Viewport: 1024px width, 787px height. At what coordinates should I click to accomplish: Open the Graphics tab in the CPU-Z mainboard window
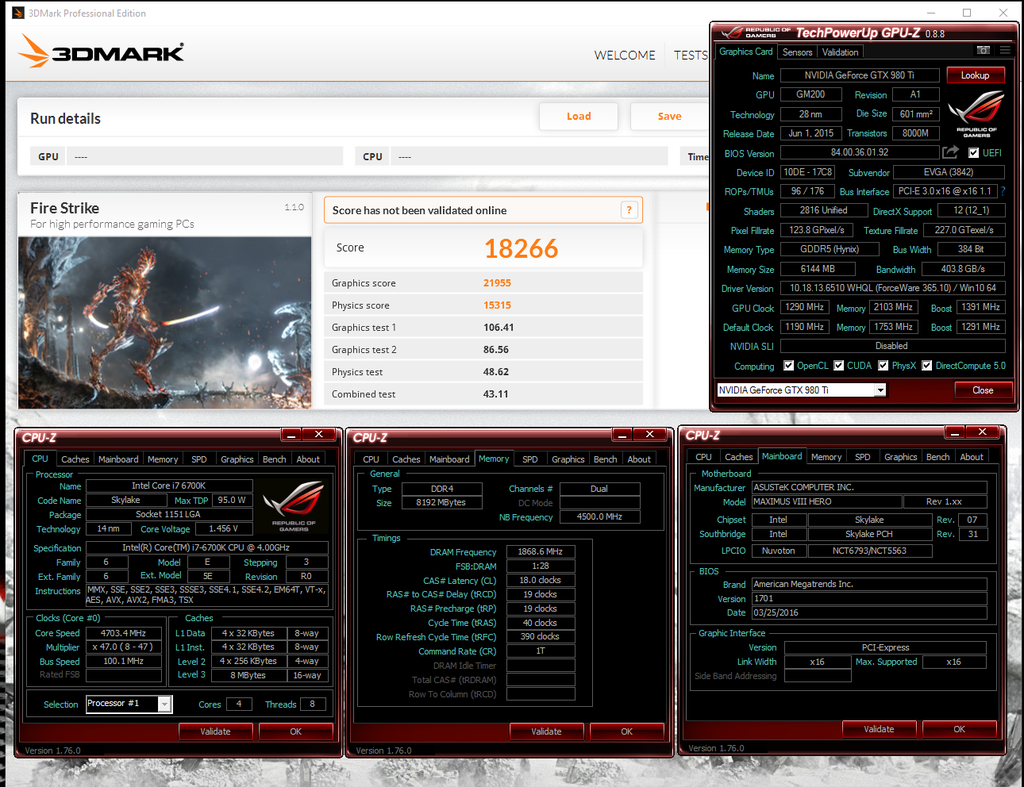click(x=901, y=457)
